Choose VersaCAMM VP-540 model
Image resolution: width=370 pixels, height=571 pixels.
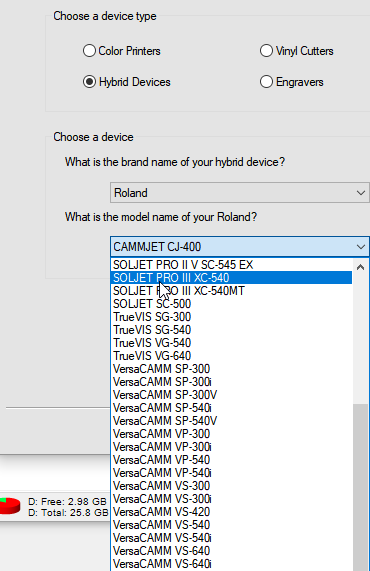[231, 460]
